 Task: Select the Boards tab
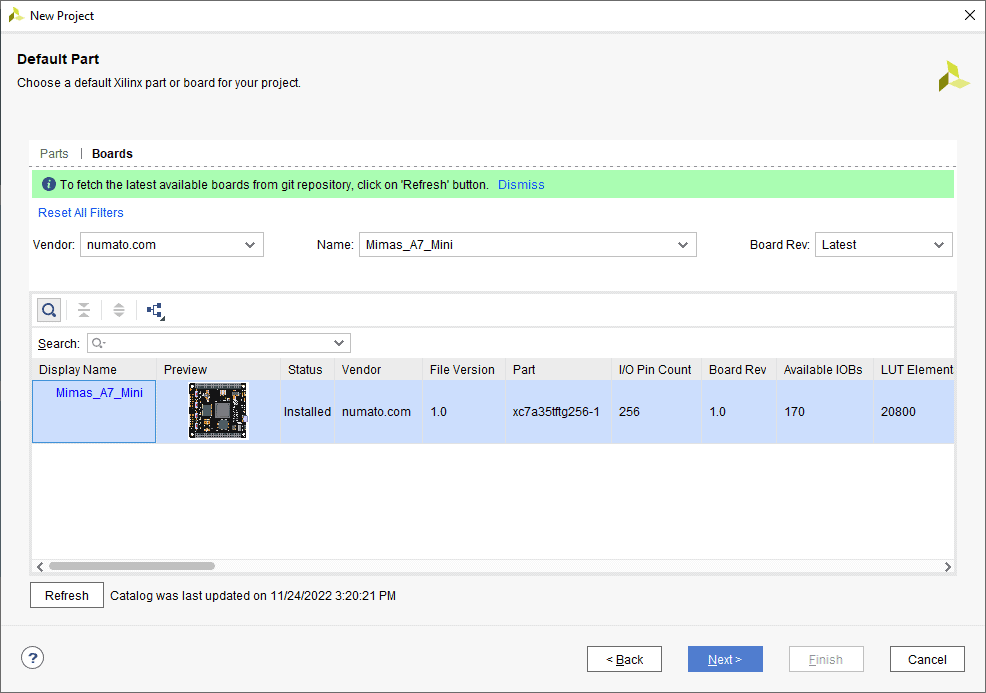(x=112, y=154)
